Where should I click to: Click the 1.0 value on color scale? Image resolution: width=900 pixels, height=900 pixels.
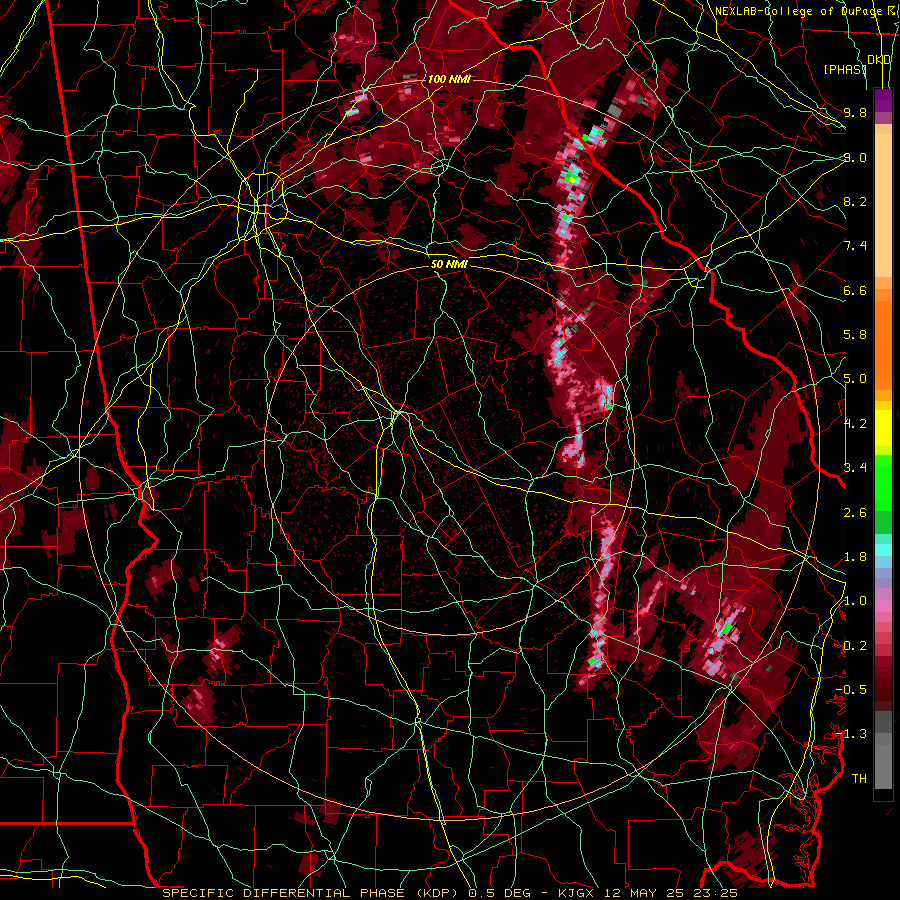(x=855, y=601)
